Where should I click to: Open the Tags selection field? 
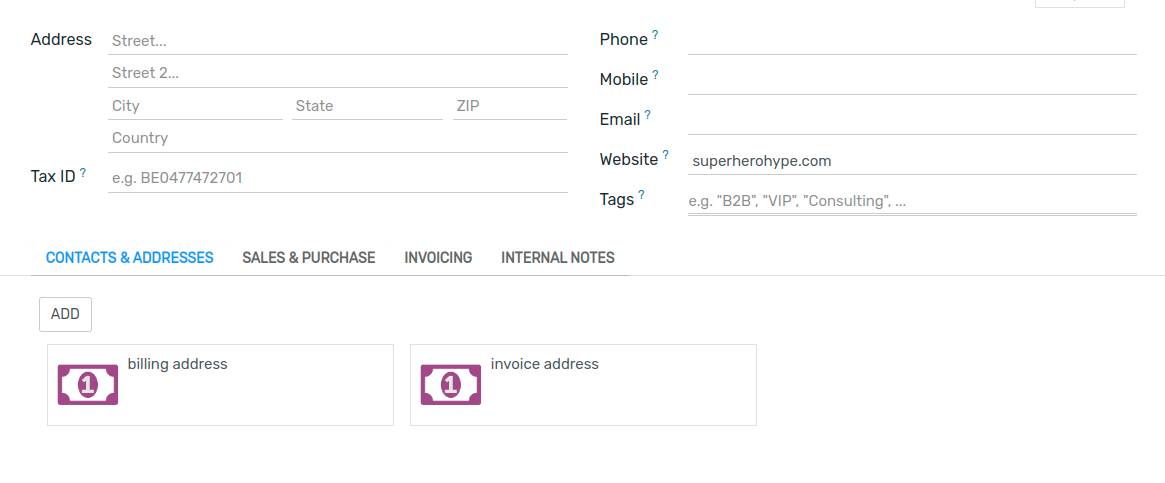[x=911, y=201]
